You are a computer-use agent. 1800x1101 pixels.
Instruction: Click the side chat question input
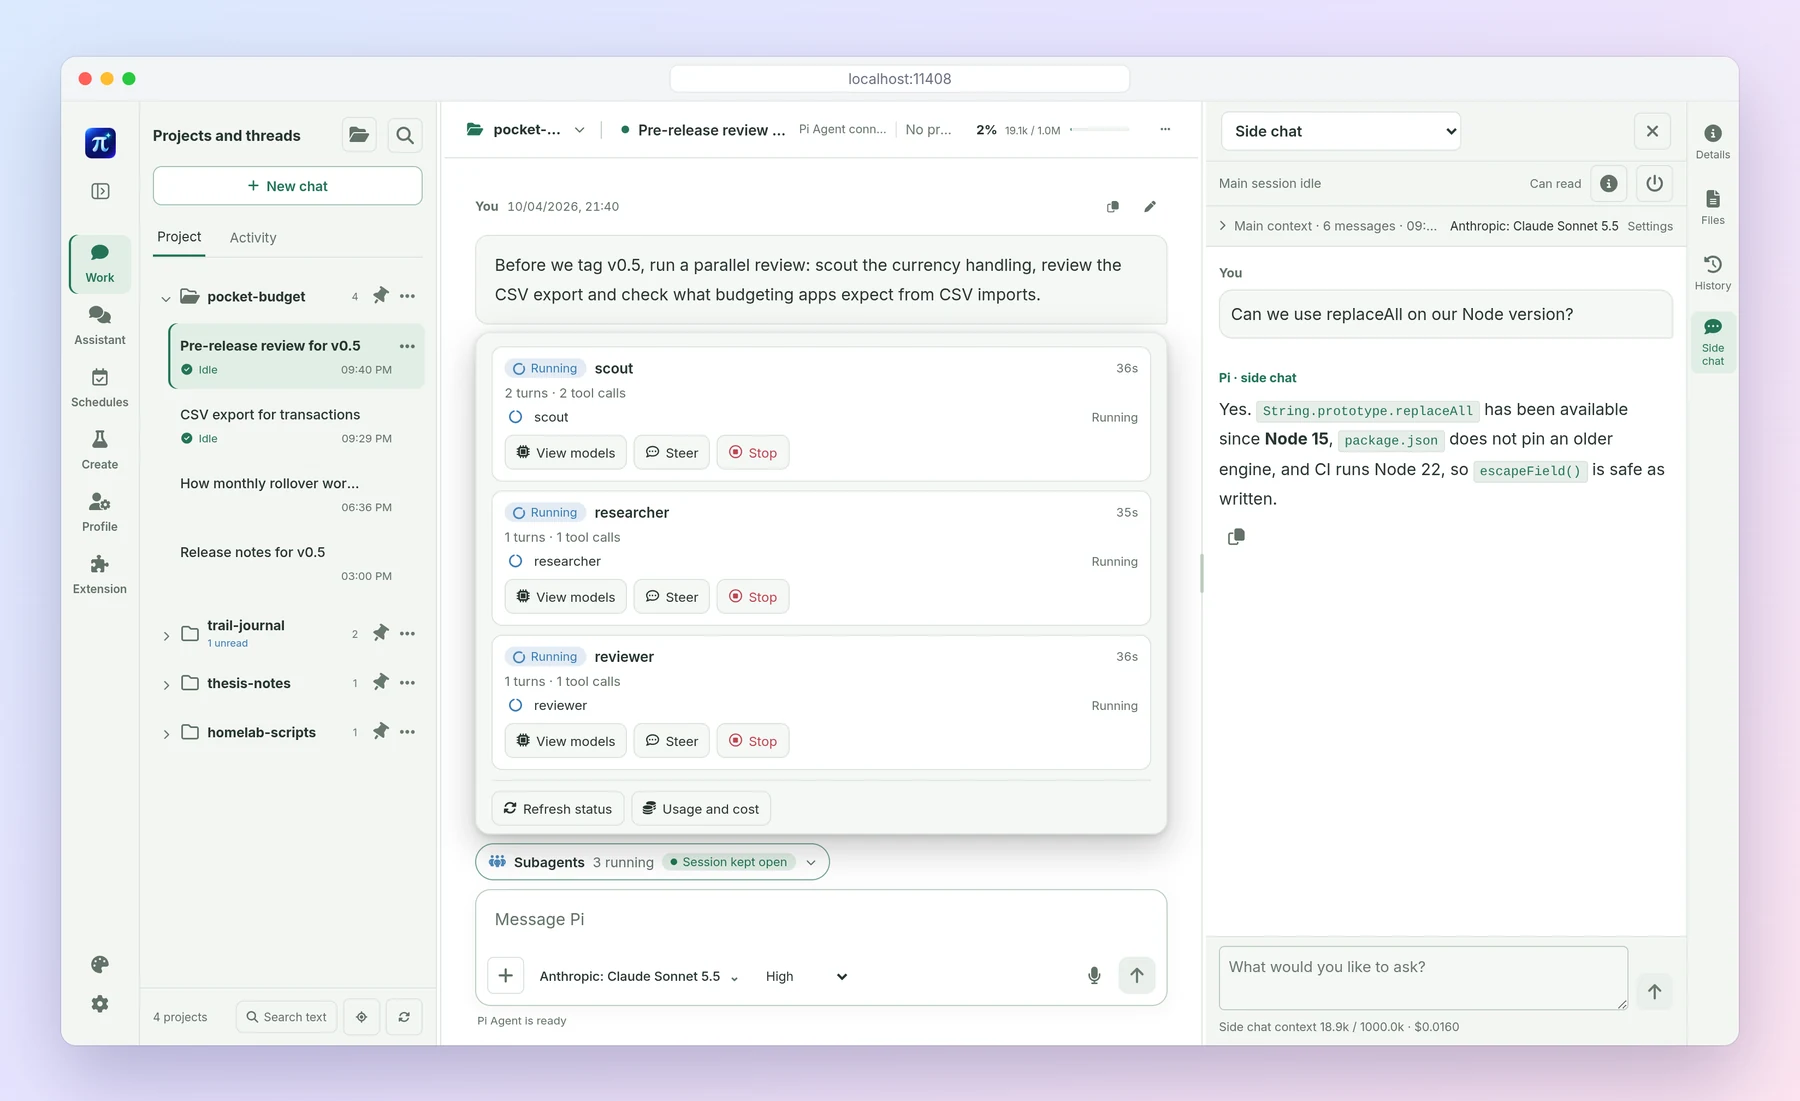(1423, 977)
